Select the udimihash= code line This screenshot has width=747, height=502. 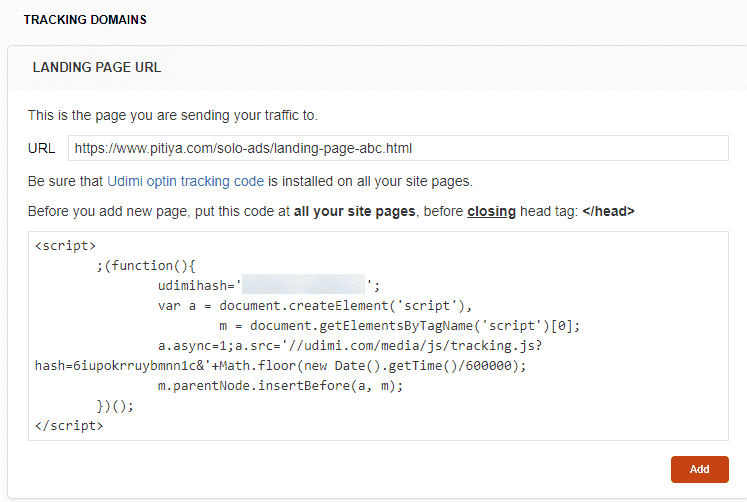pyautogui.click(x=269, y=286)
